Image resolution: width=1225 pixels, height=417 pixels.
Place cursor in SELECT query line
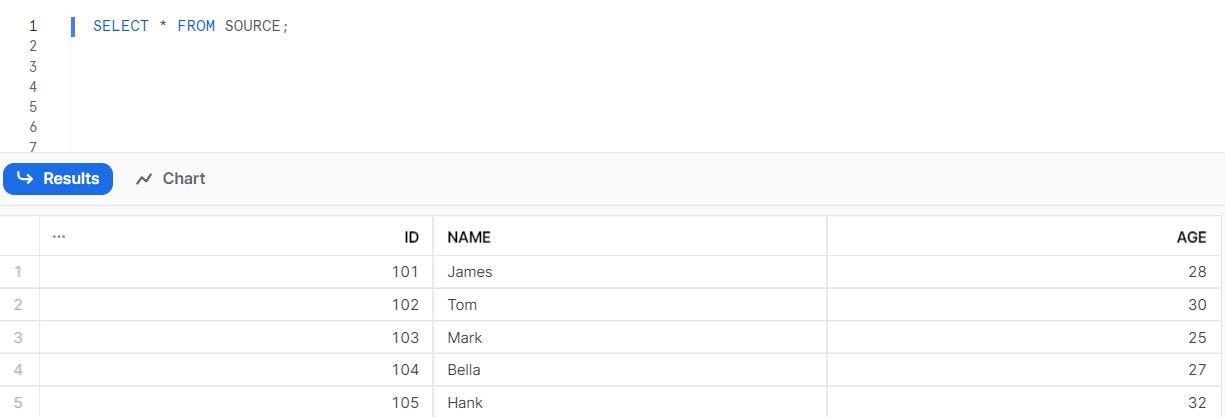pyautogui.click(x=190, y=26)
